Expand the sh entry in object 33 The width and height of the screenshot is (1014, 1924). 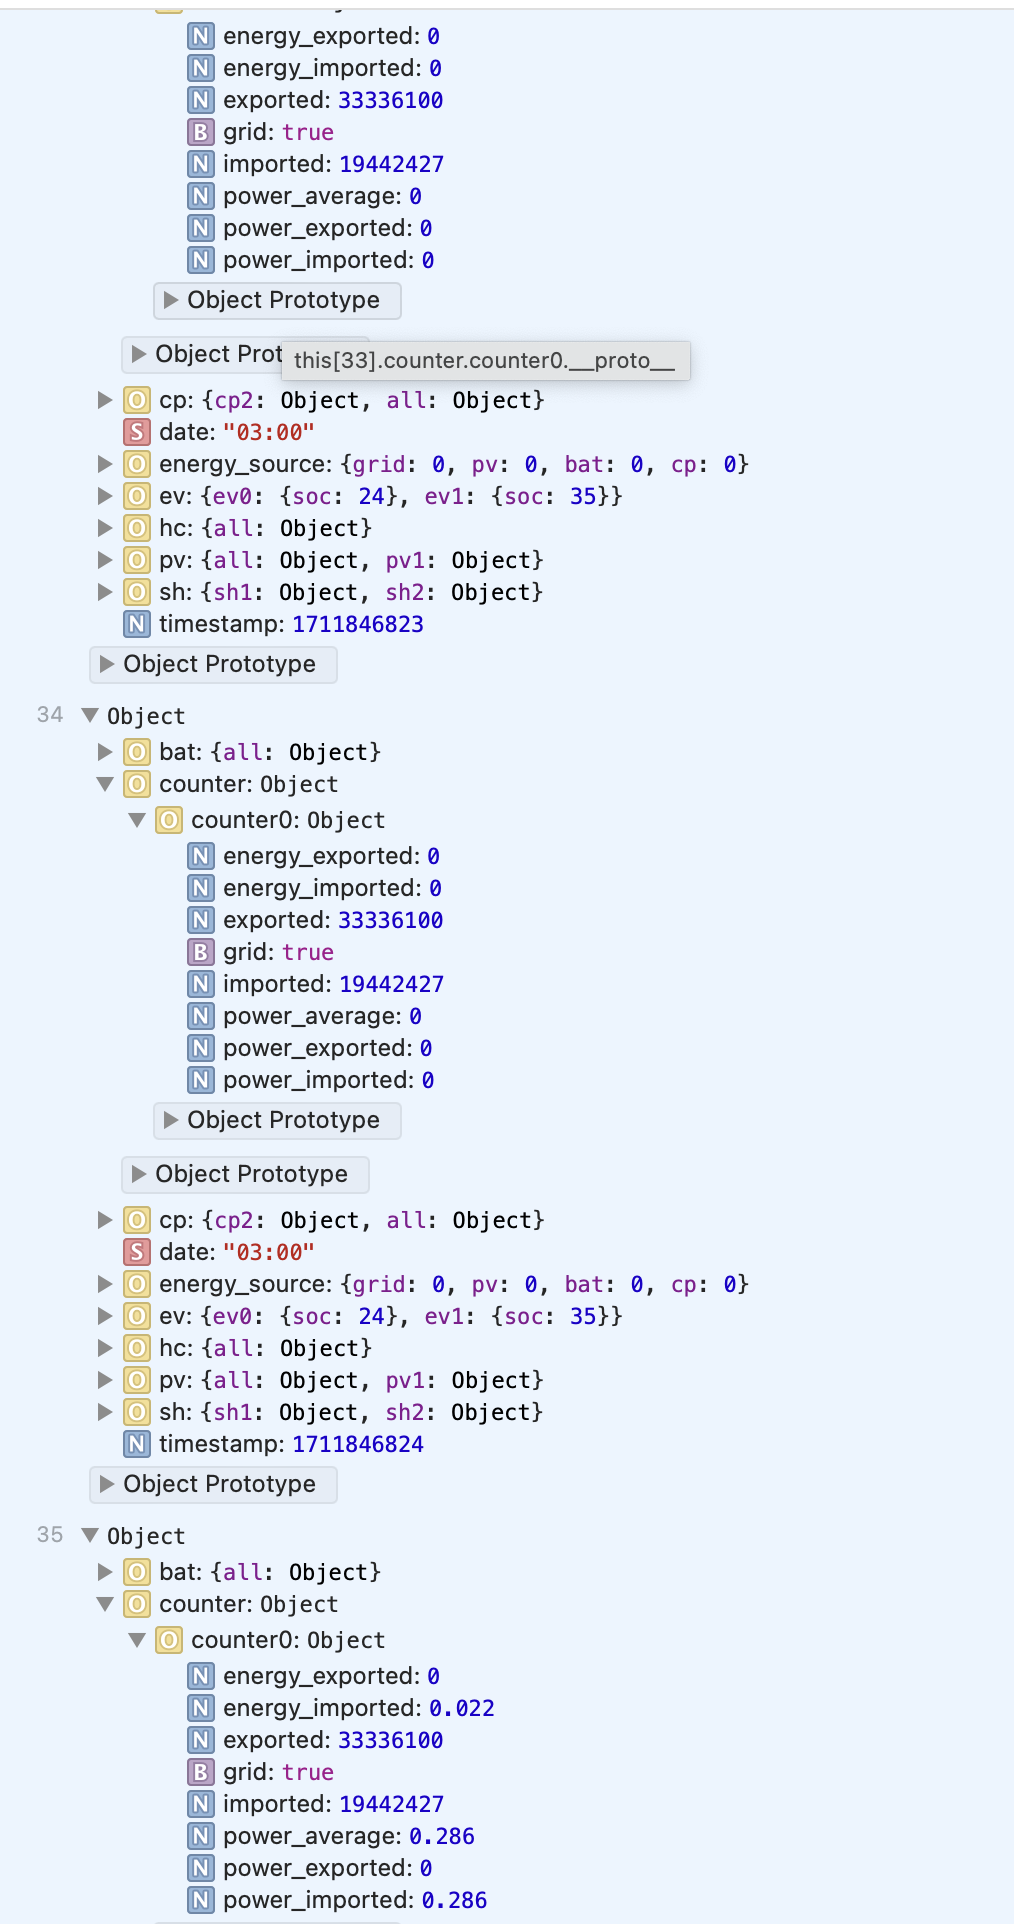pos(105,592)
